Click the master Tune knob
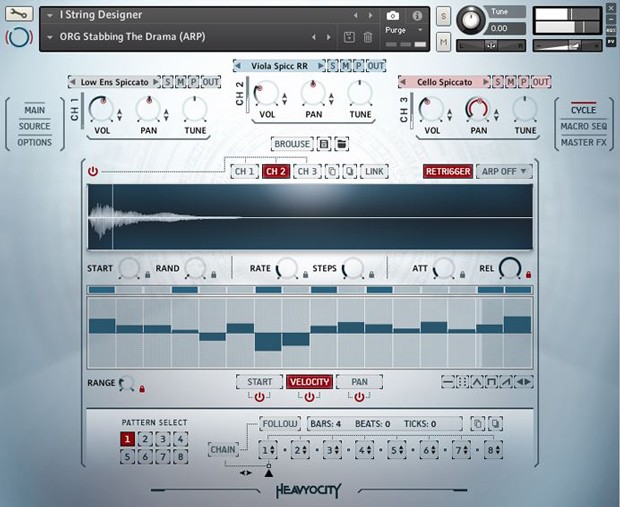Viewport: 620px width, 507px height. (x=471, y=20)
